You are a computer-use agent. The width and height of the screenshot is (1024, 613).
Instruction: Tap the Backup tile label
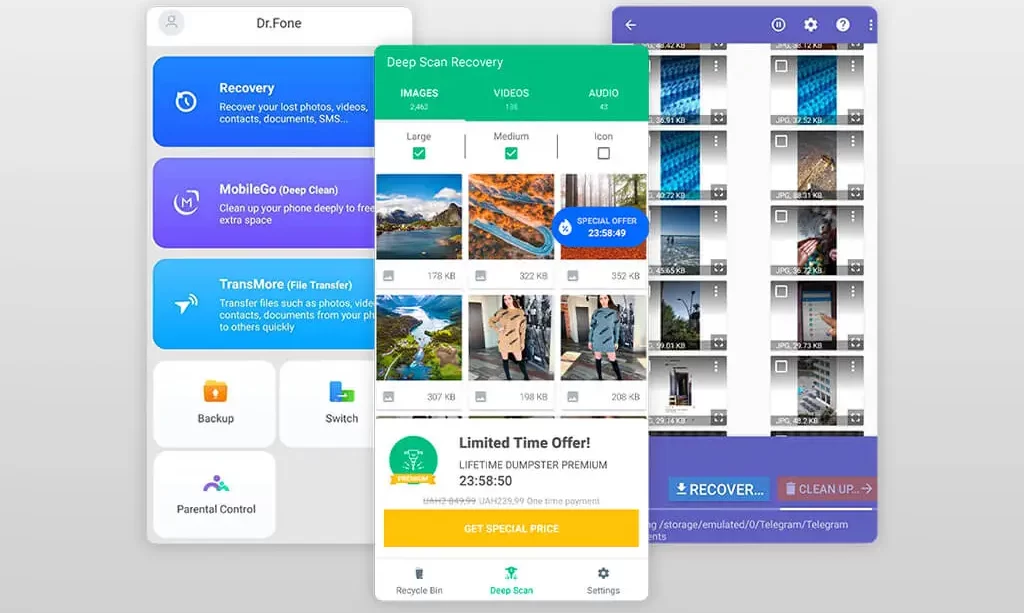[x=216, y=418]
